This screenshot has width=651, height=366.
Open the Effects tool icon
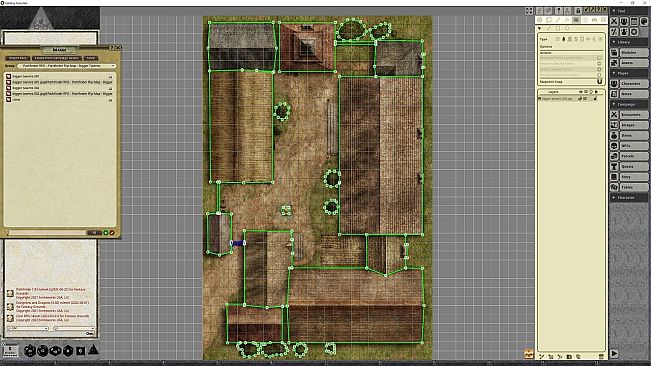click(624, 32)
